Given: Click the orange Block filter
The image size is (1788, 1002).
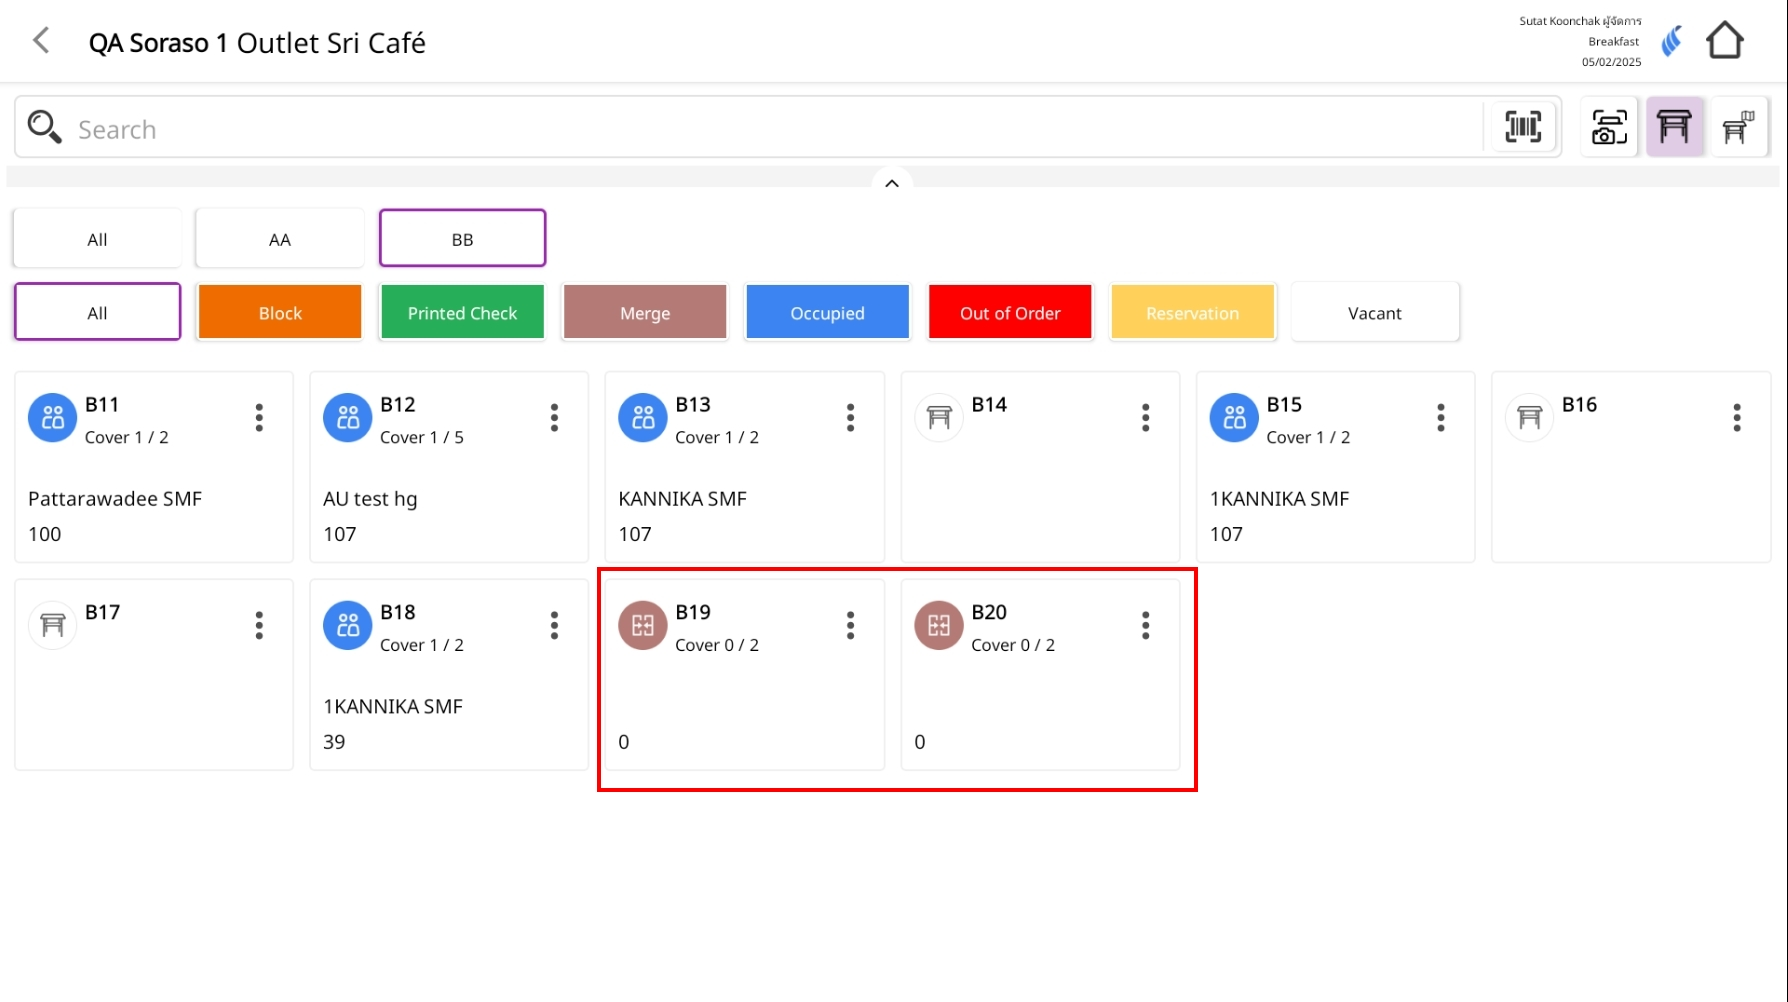Looking at the screenshot, I should [280, 313].
